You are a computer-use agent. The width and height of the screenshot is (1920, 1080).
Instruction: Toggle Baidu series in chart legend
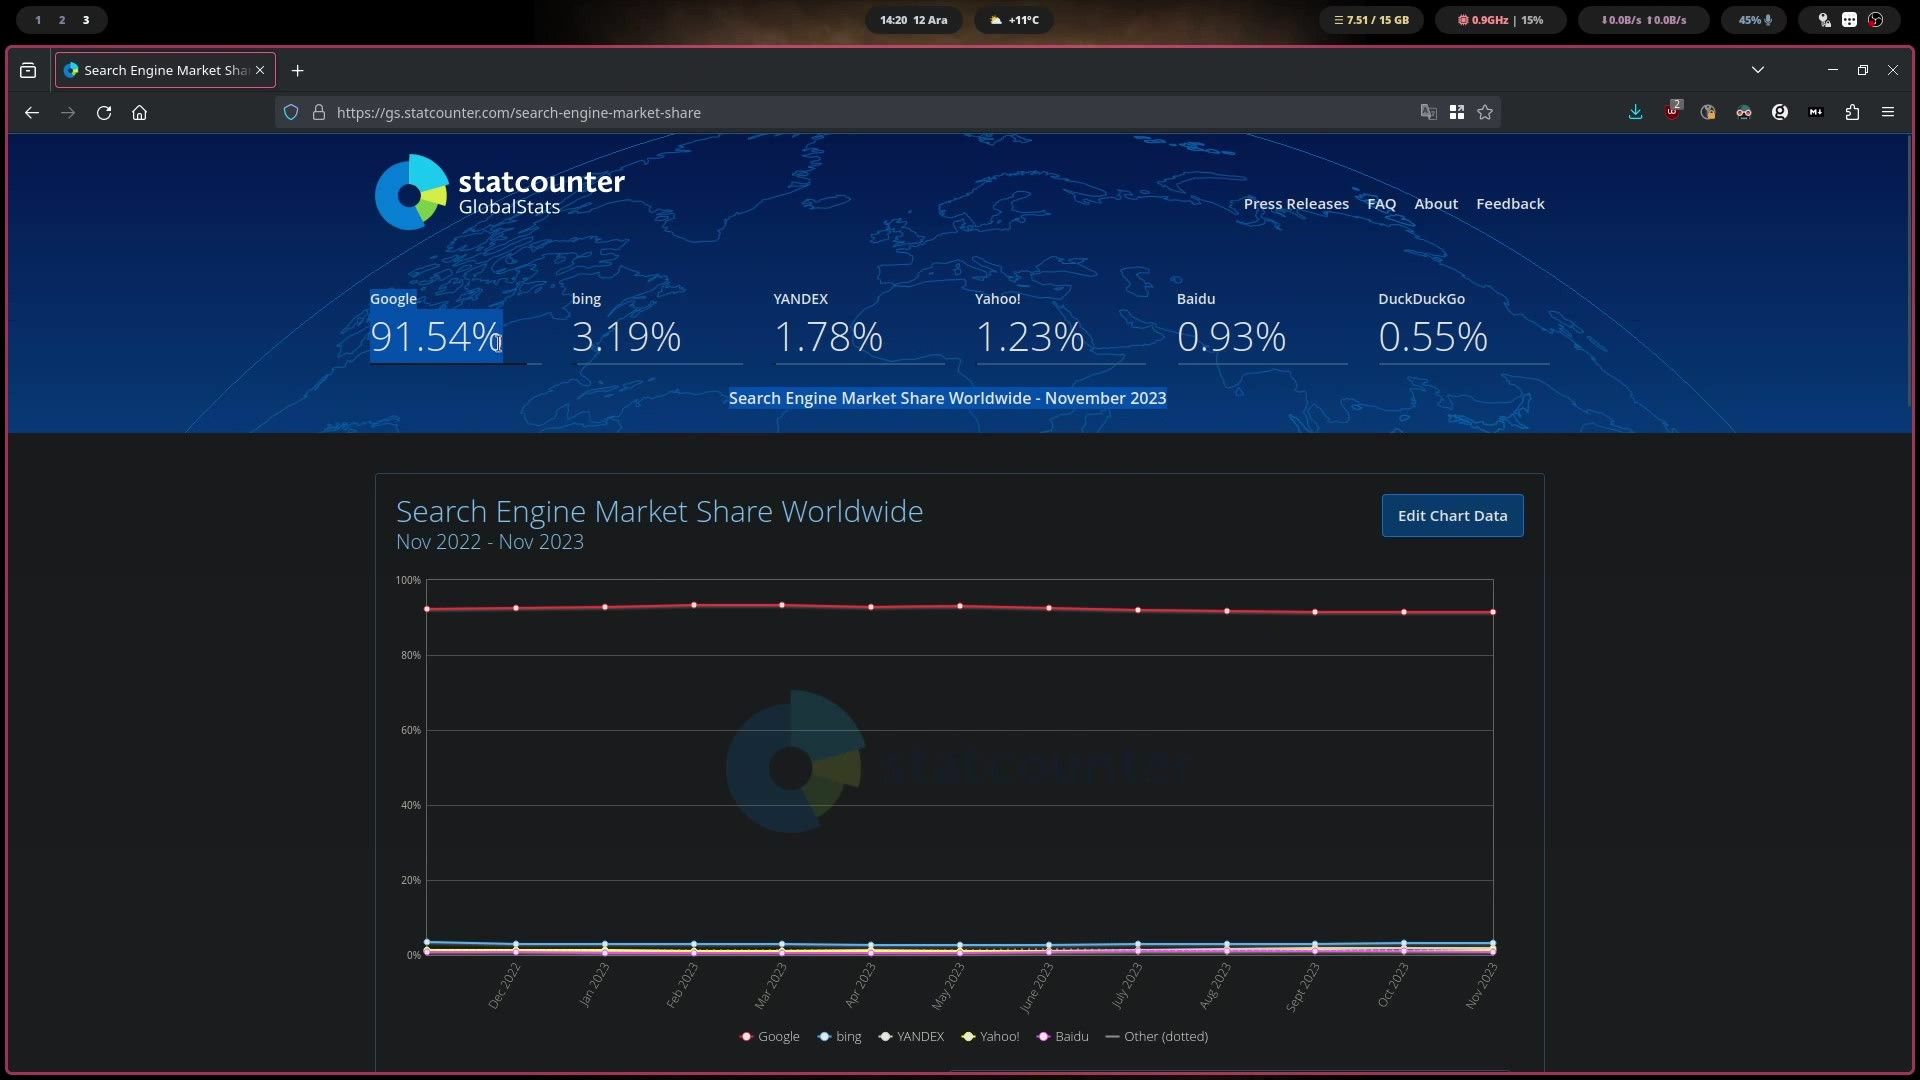[x=1063, y=1037]
